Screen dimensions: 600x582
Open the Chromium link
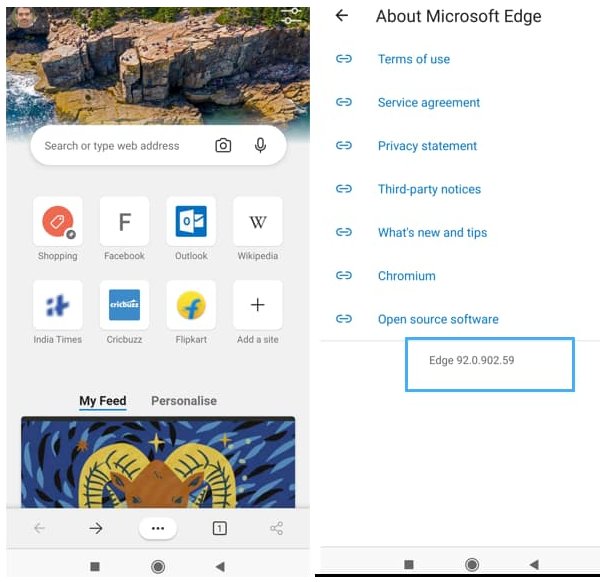click(407, 276)
